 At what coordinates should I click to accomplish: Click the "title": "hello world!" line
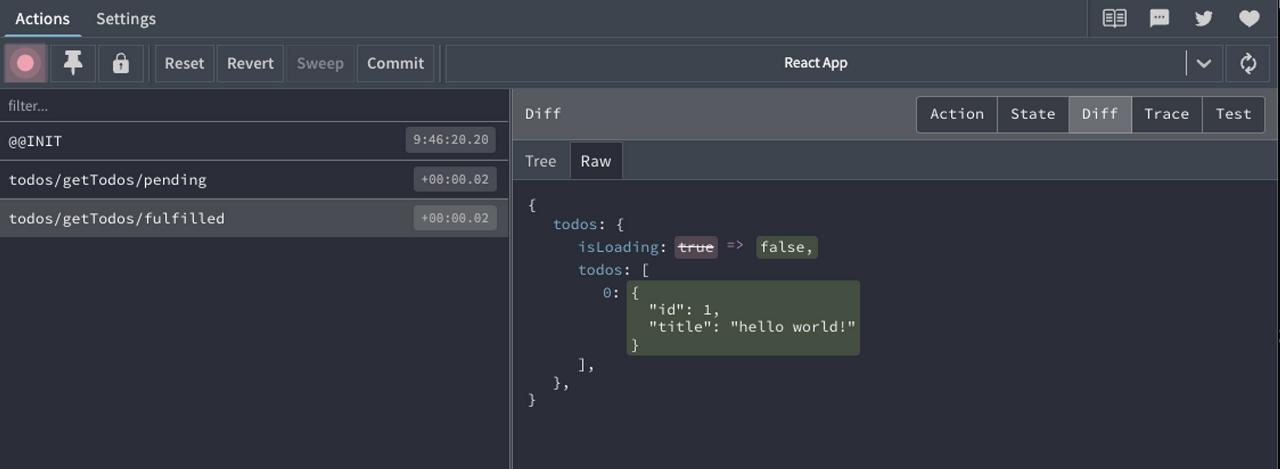pyautogui.click(x=752, y=327)
